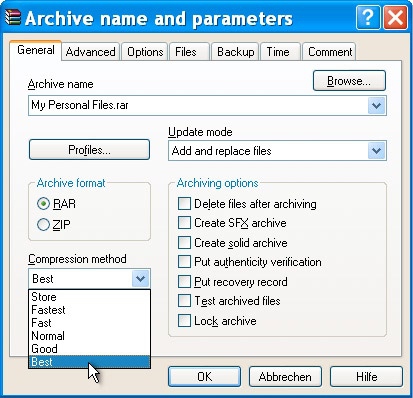
Task: Open the Profiles... button
Action: 89,150
